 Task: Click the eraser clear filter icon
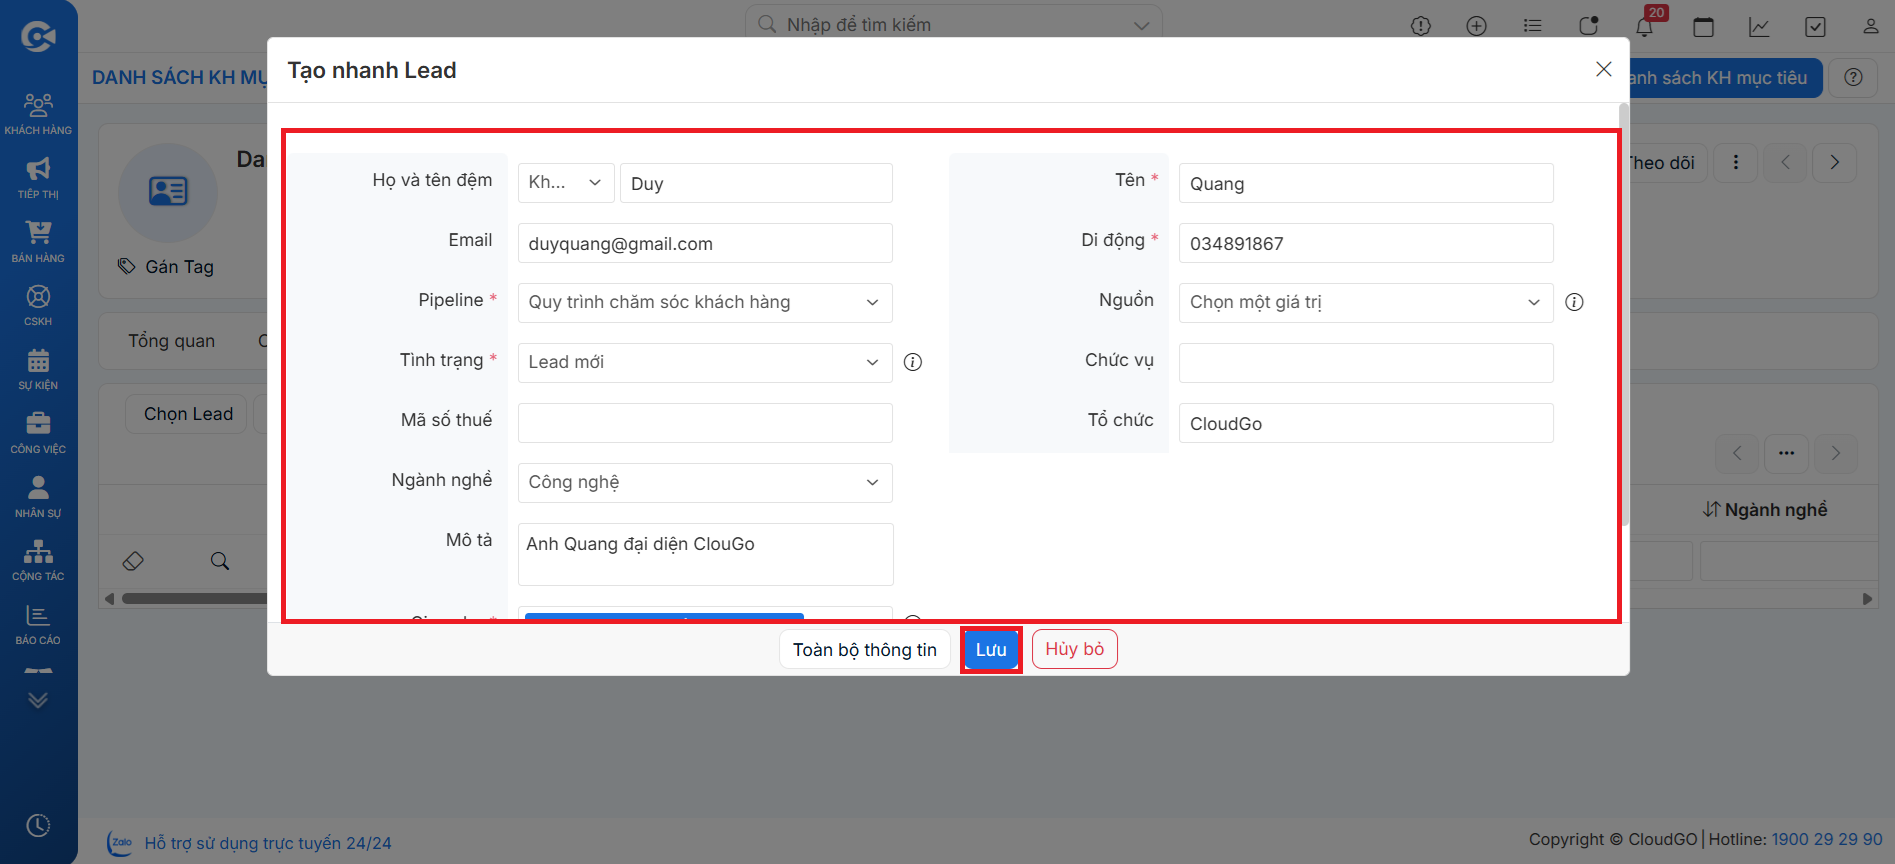point(133,561)
